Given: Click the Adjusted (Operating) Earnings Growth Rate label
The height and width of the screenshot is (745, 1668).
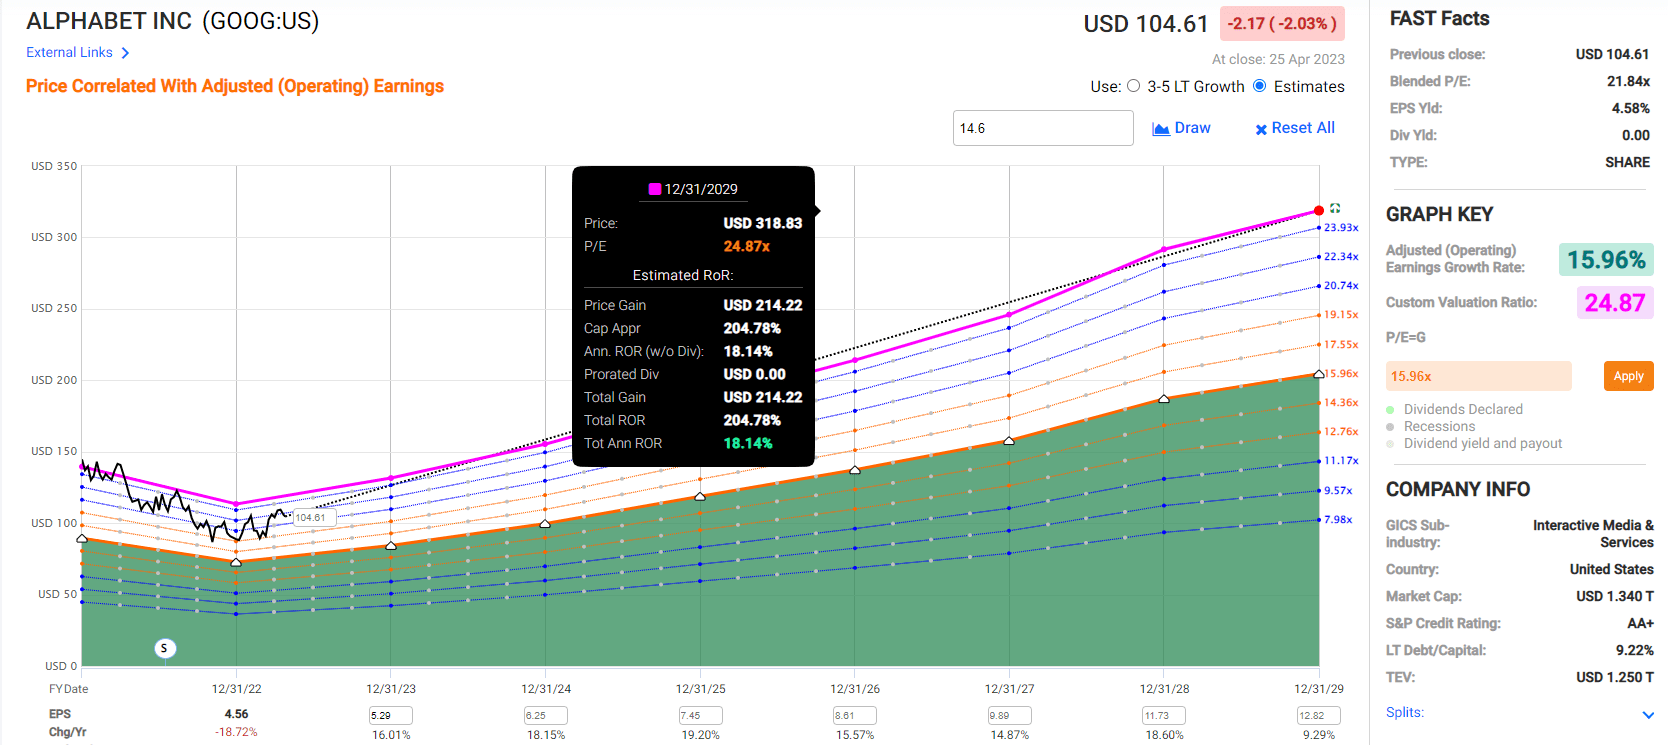Looking at the screenshot, I should click(x=1455, y=259).
